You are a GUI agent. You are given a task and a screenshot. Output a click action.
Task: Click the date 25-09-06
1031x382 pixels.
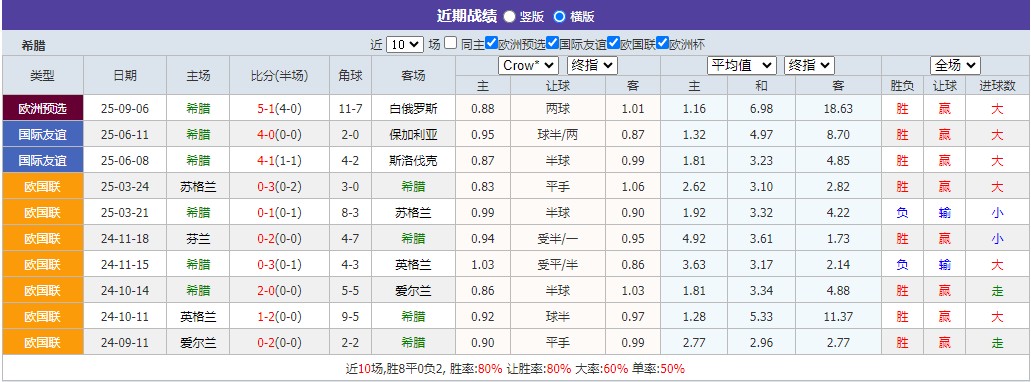click(125, 108)
